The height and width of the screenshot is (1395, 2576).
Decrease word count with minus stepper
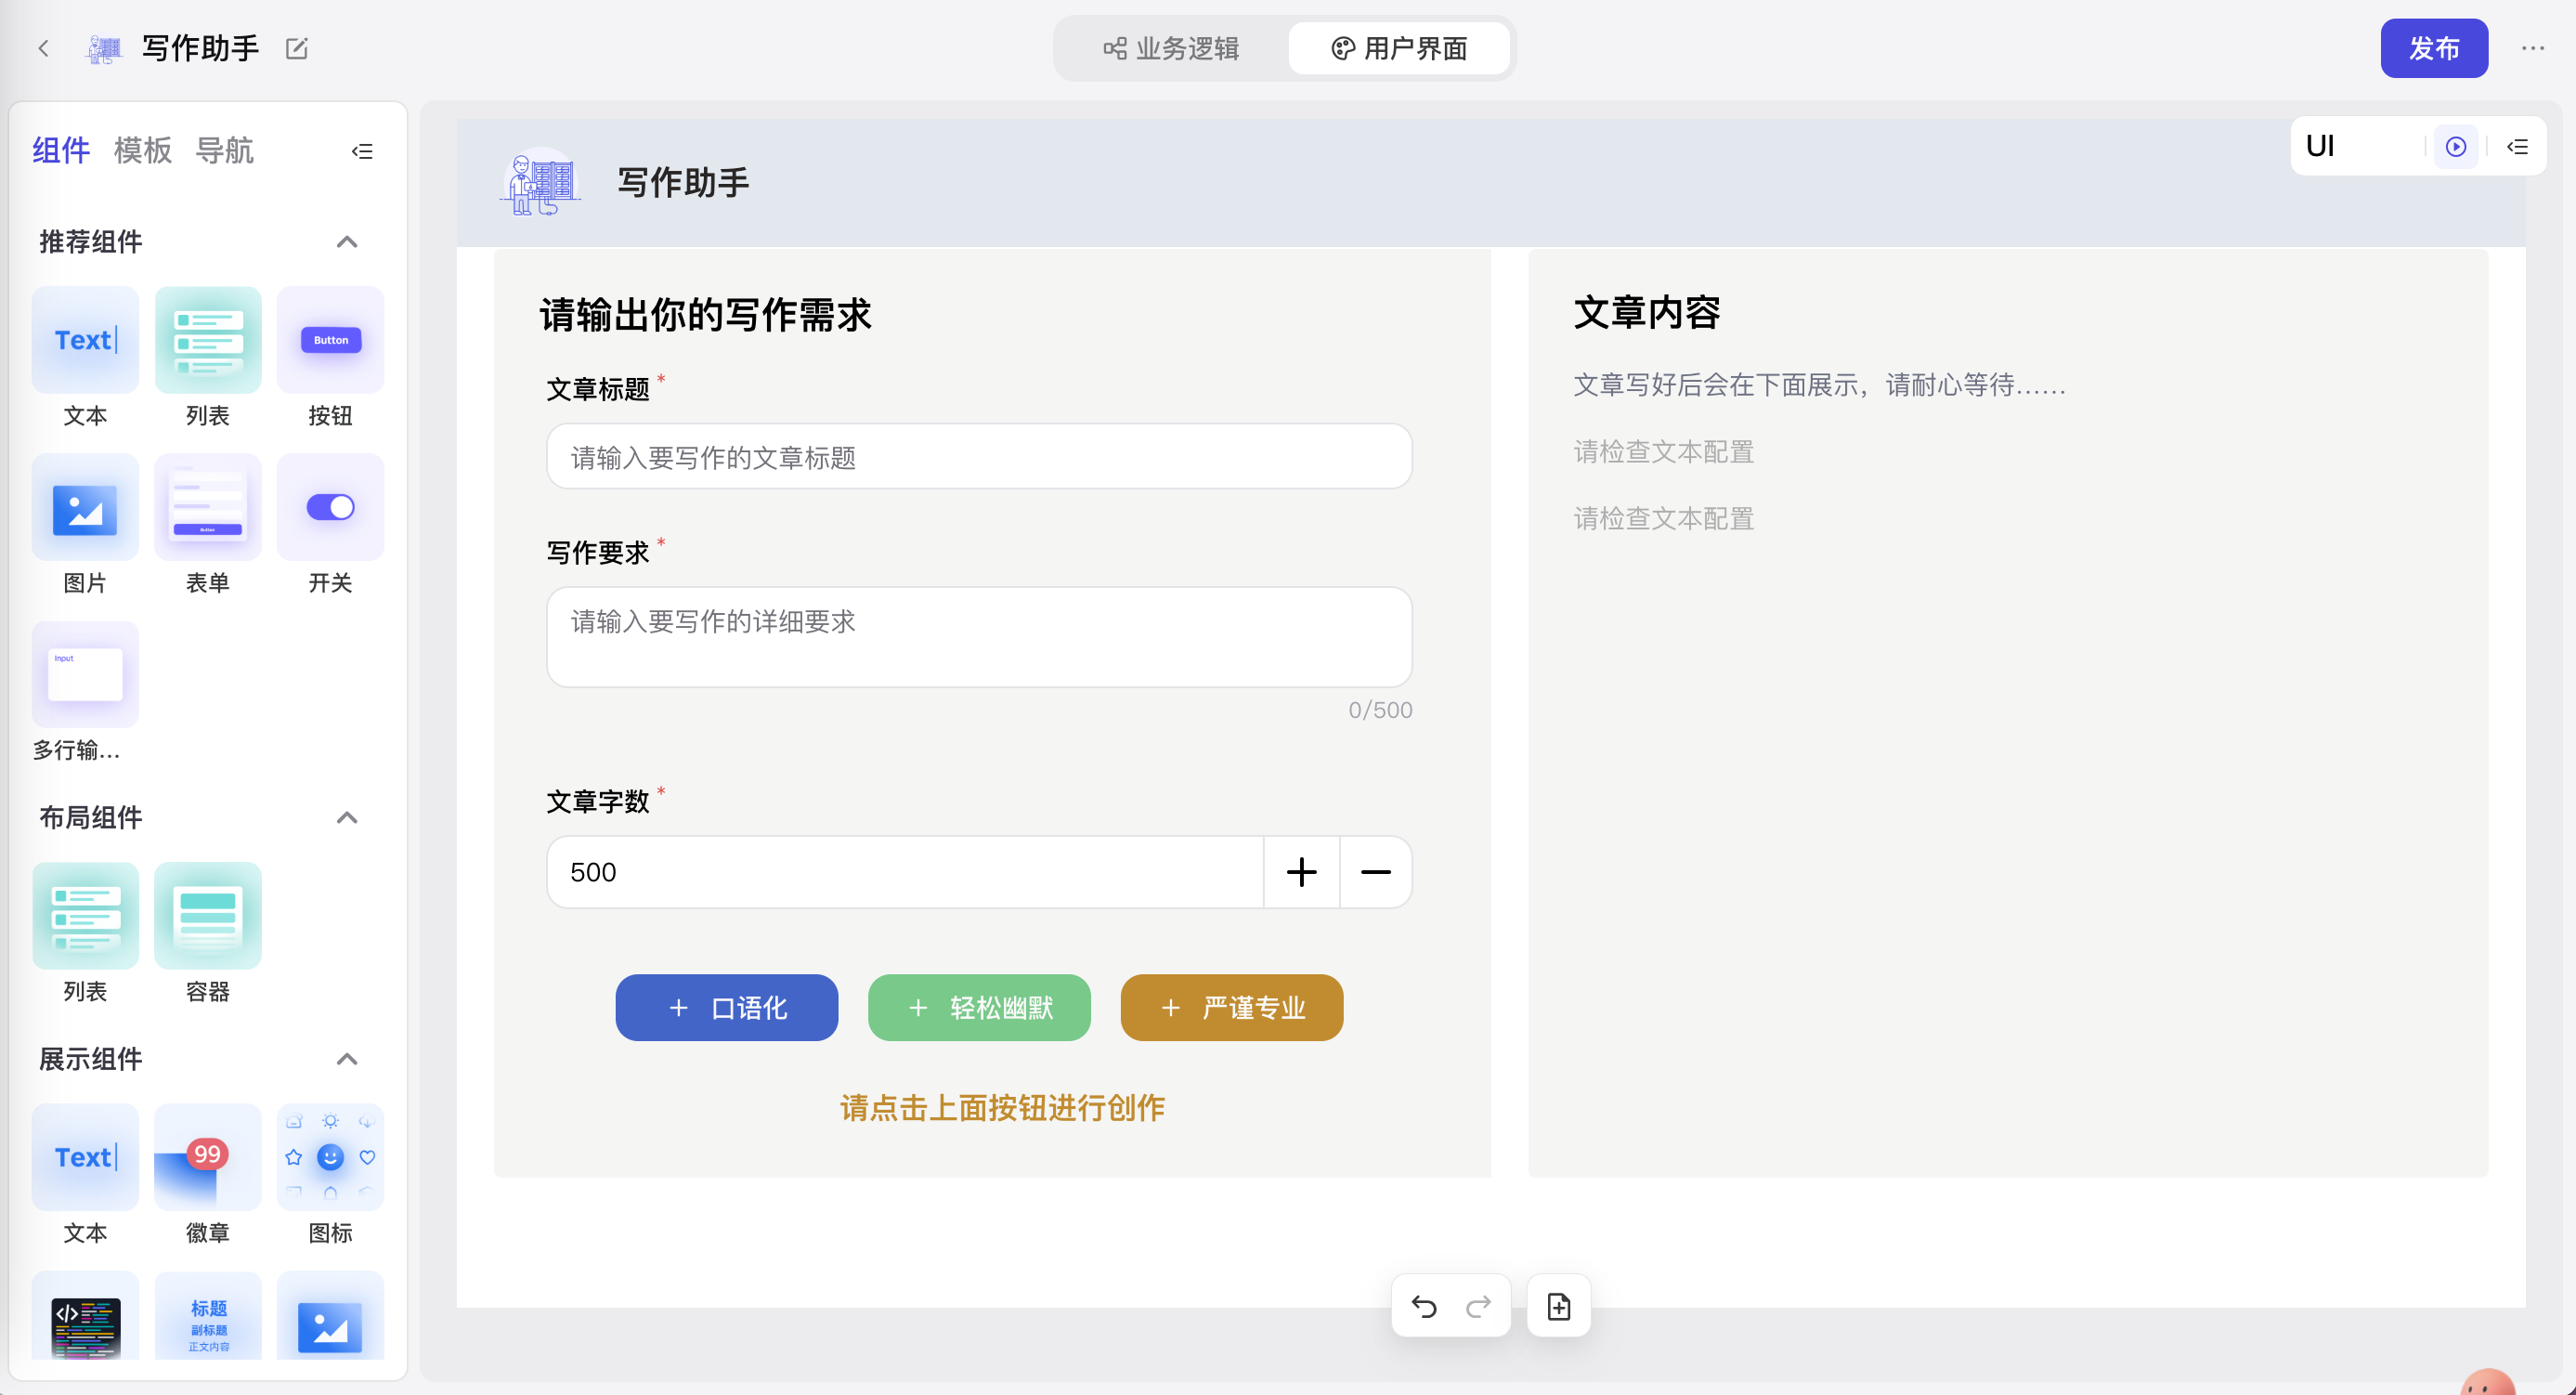(x=1375, y=872)
